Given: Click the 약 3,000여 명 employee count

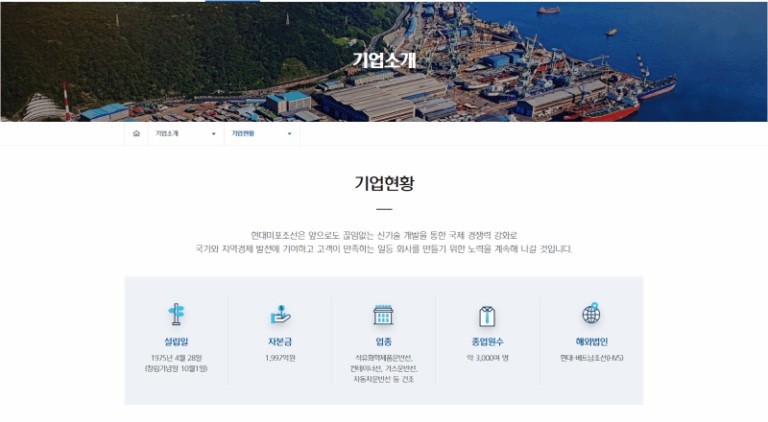Looking at the screenshot, I should click(x=487, y=358).
